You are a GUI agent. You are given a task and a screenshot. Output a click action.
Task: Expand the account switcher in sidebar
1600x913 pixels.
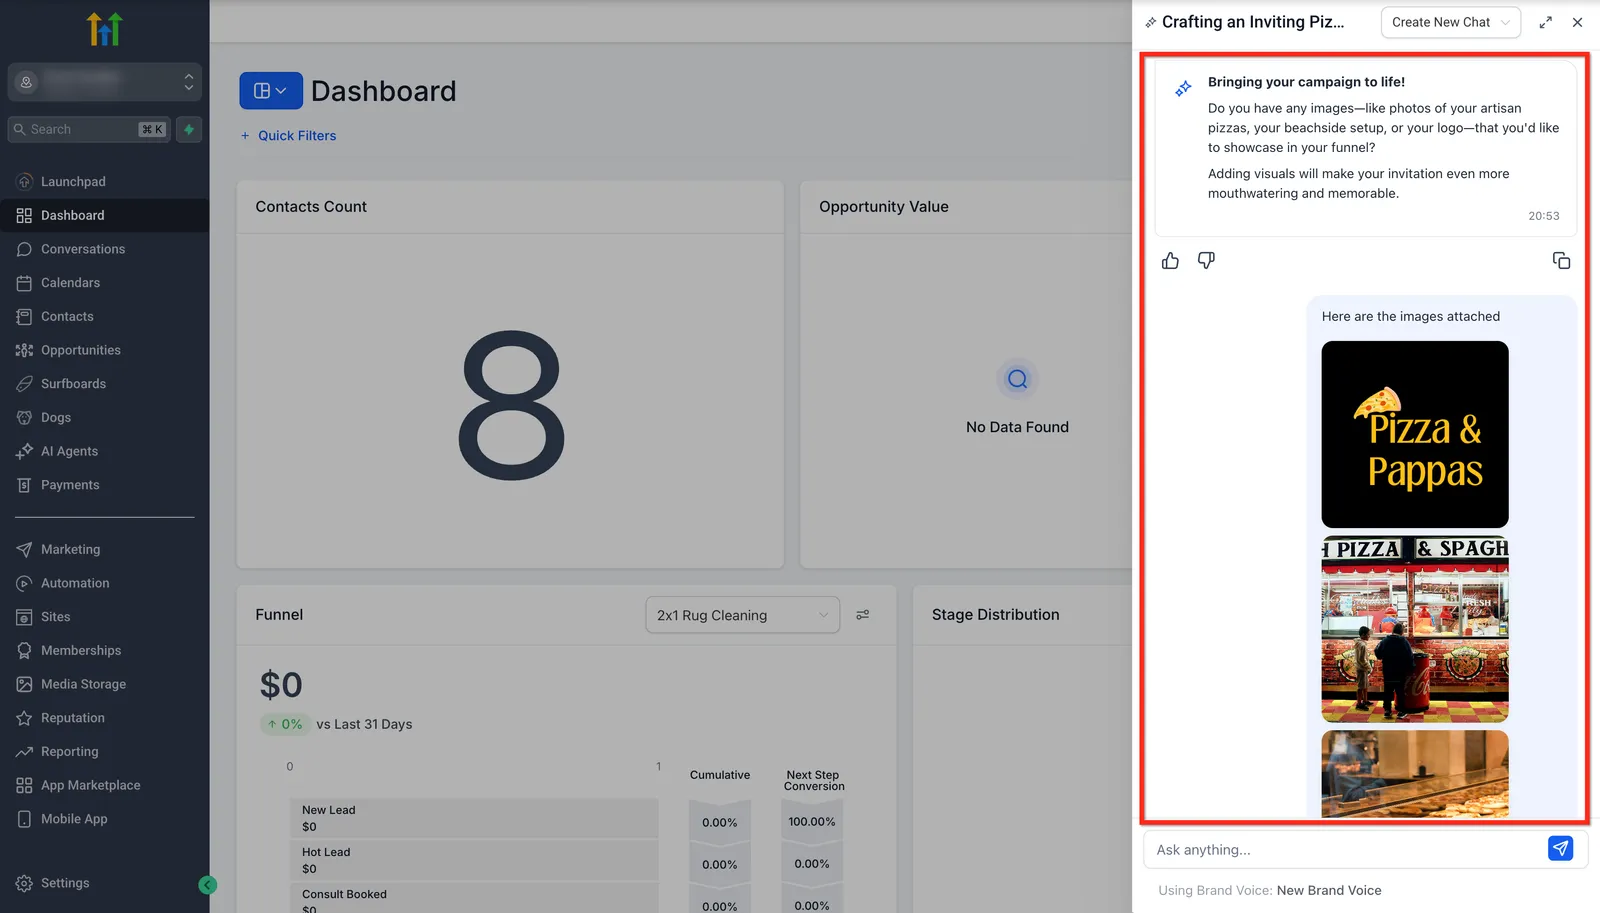(x=105, y=82)
